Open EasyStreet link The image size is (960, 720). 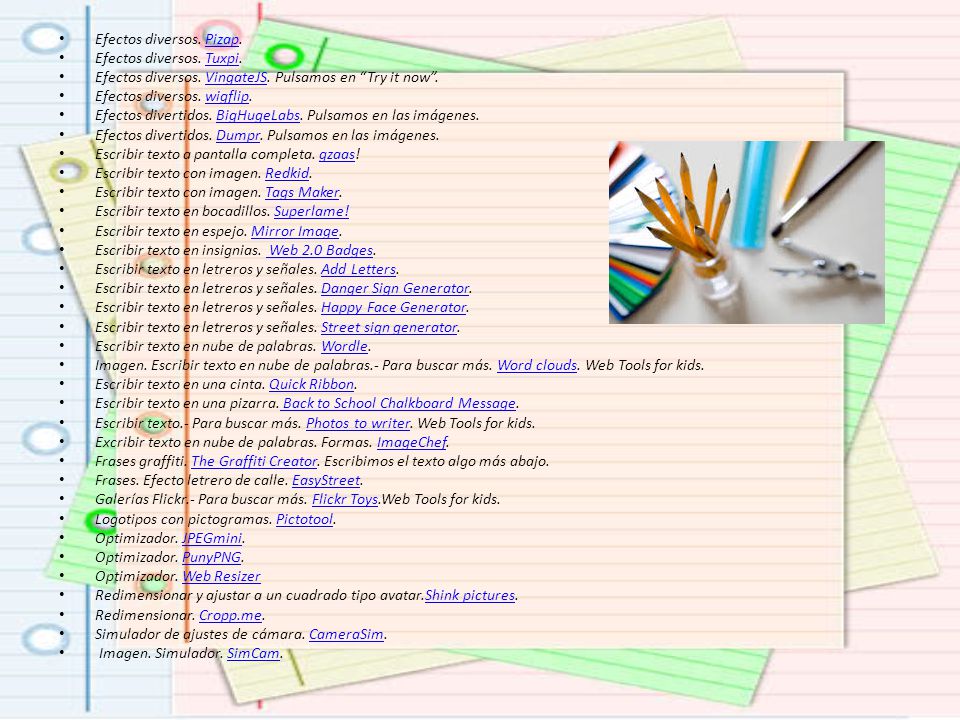pyautogui.click(x=326, y=480)
